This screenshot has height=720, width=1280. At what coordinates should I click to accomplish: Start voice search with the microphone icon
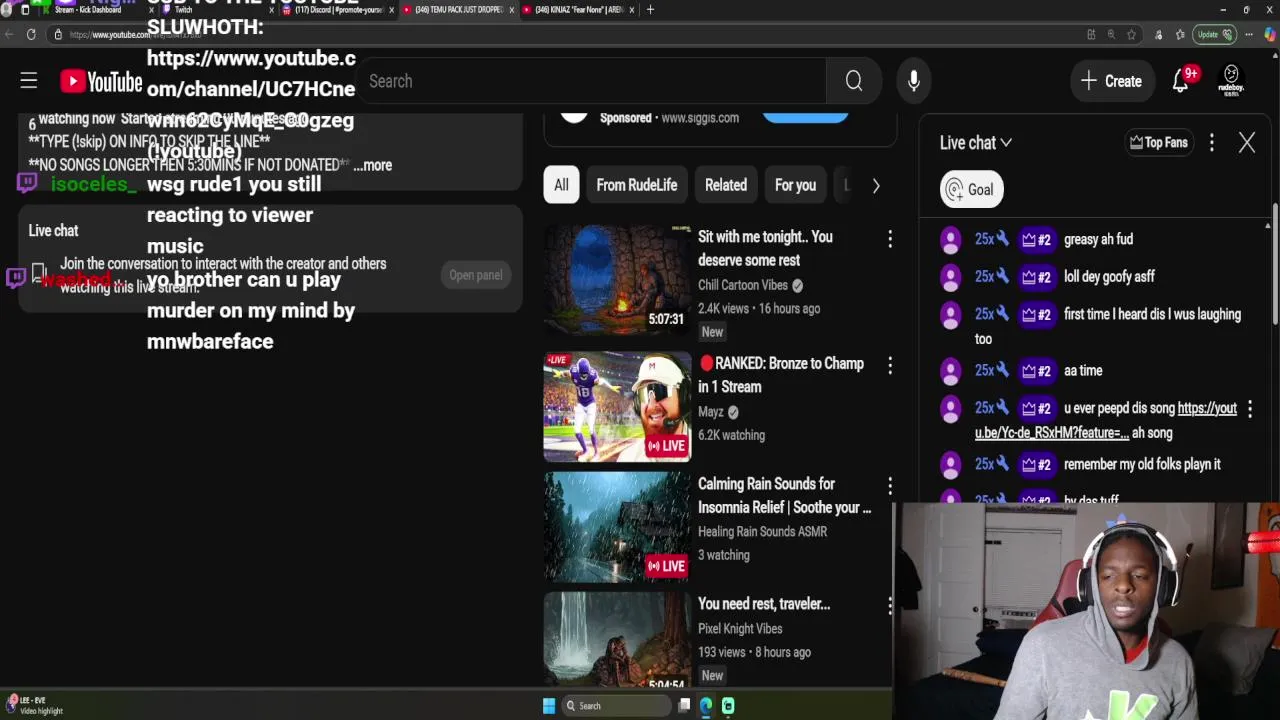(914, 81)
